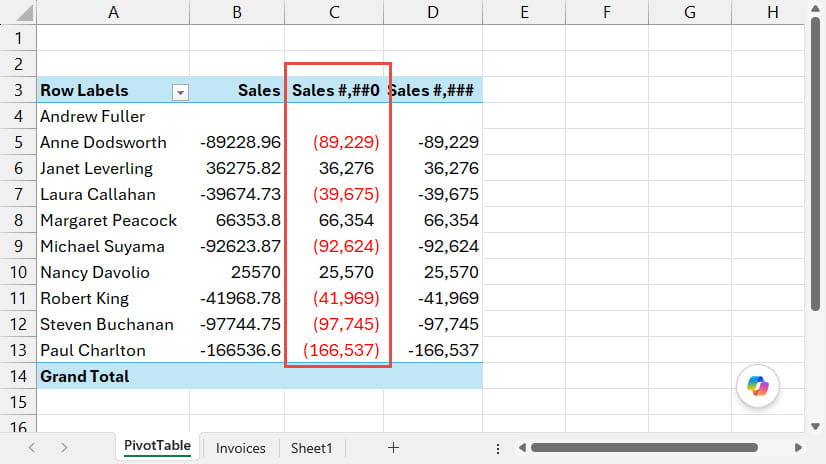
Task: Select row 1 header
Action: 18,38
